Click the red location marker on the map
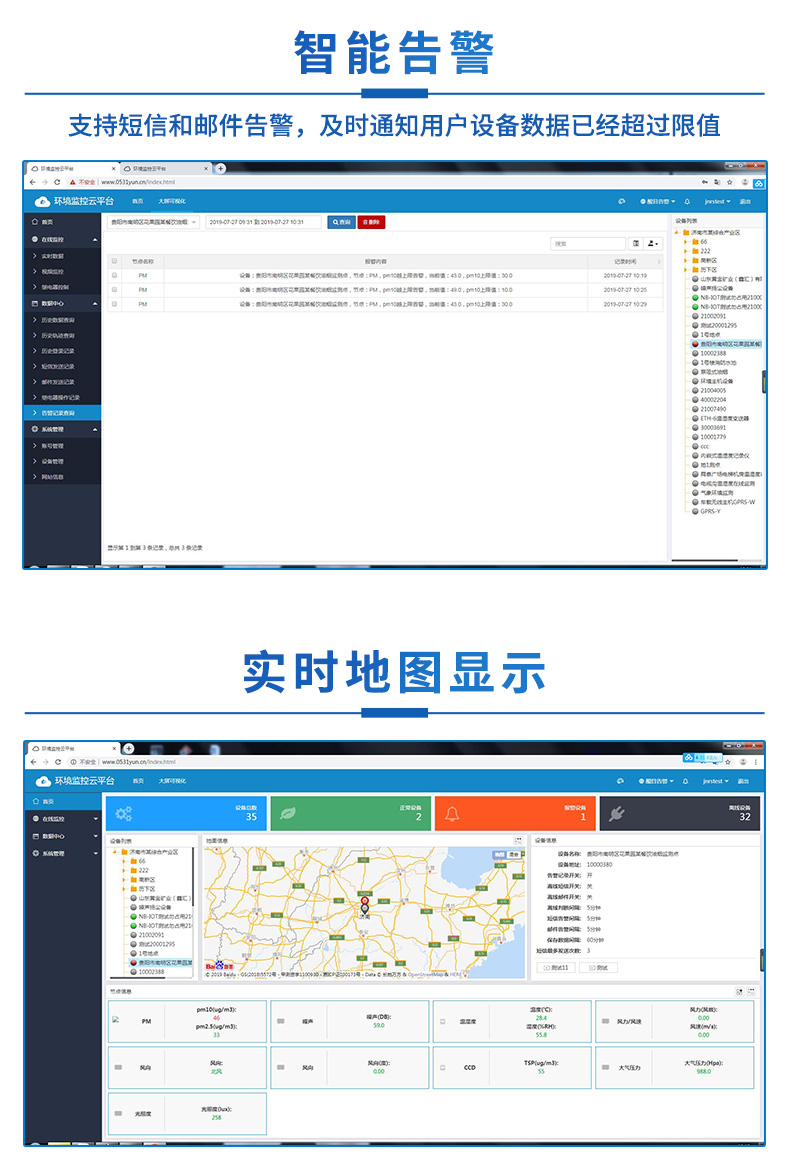The height and width of the screenshot is (1168, 790). [365, 901]
